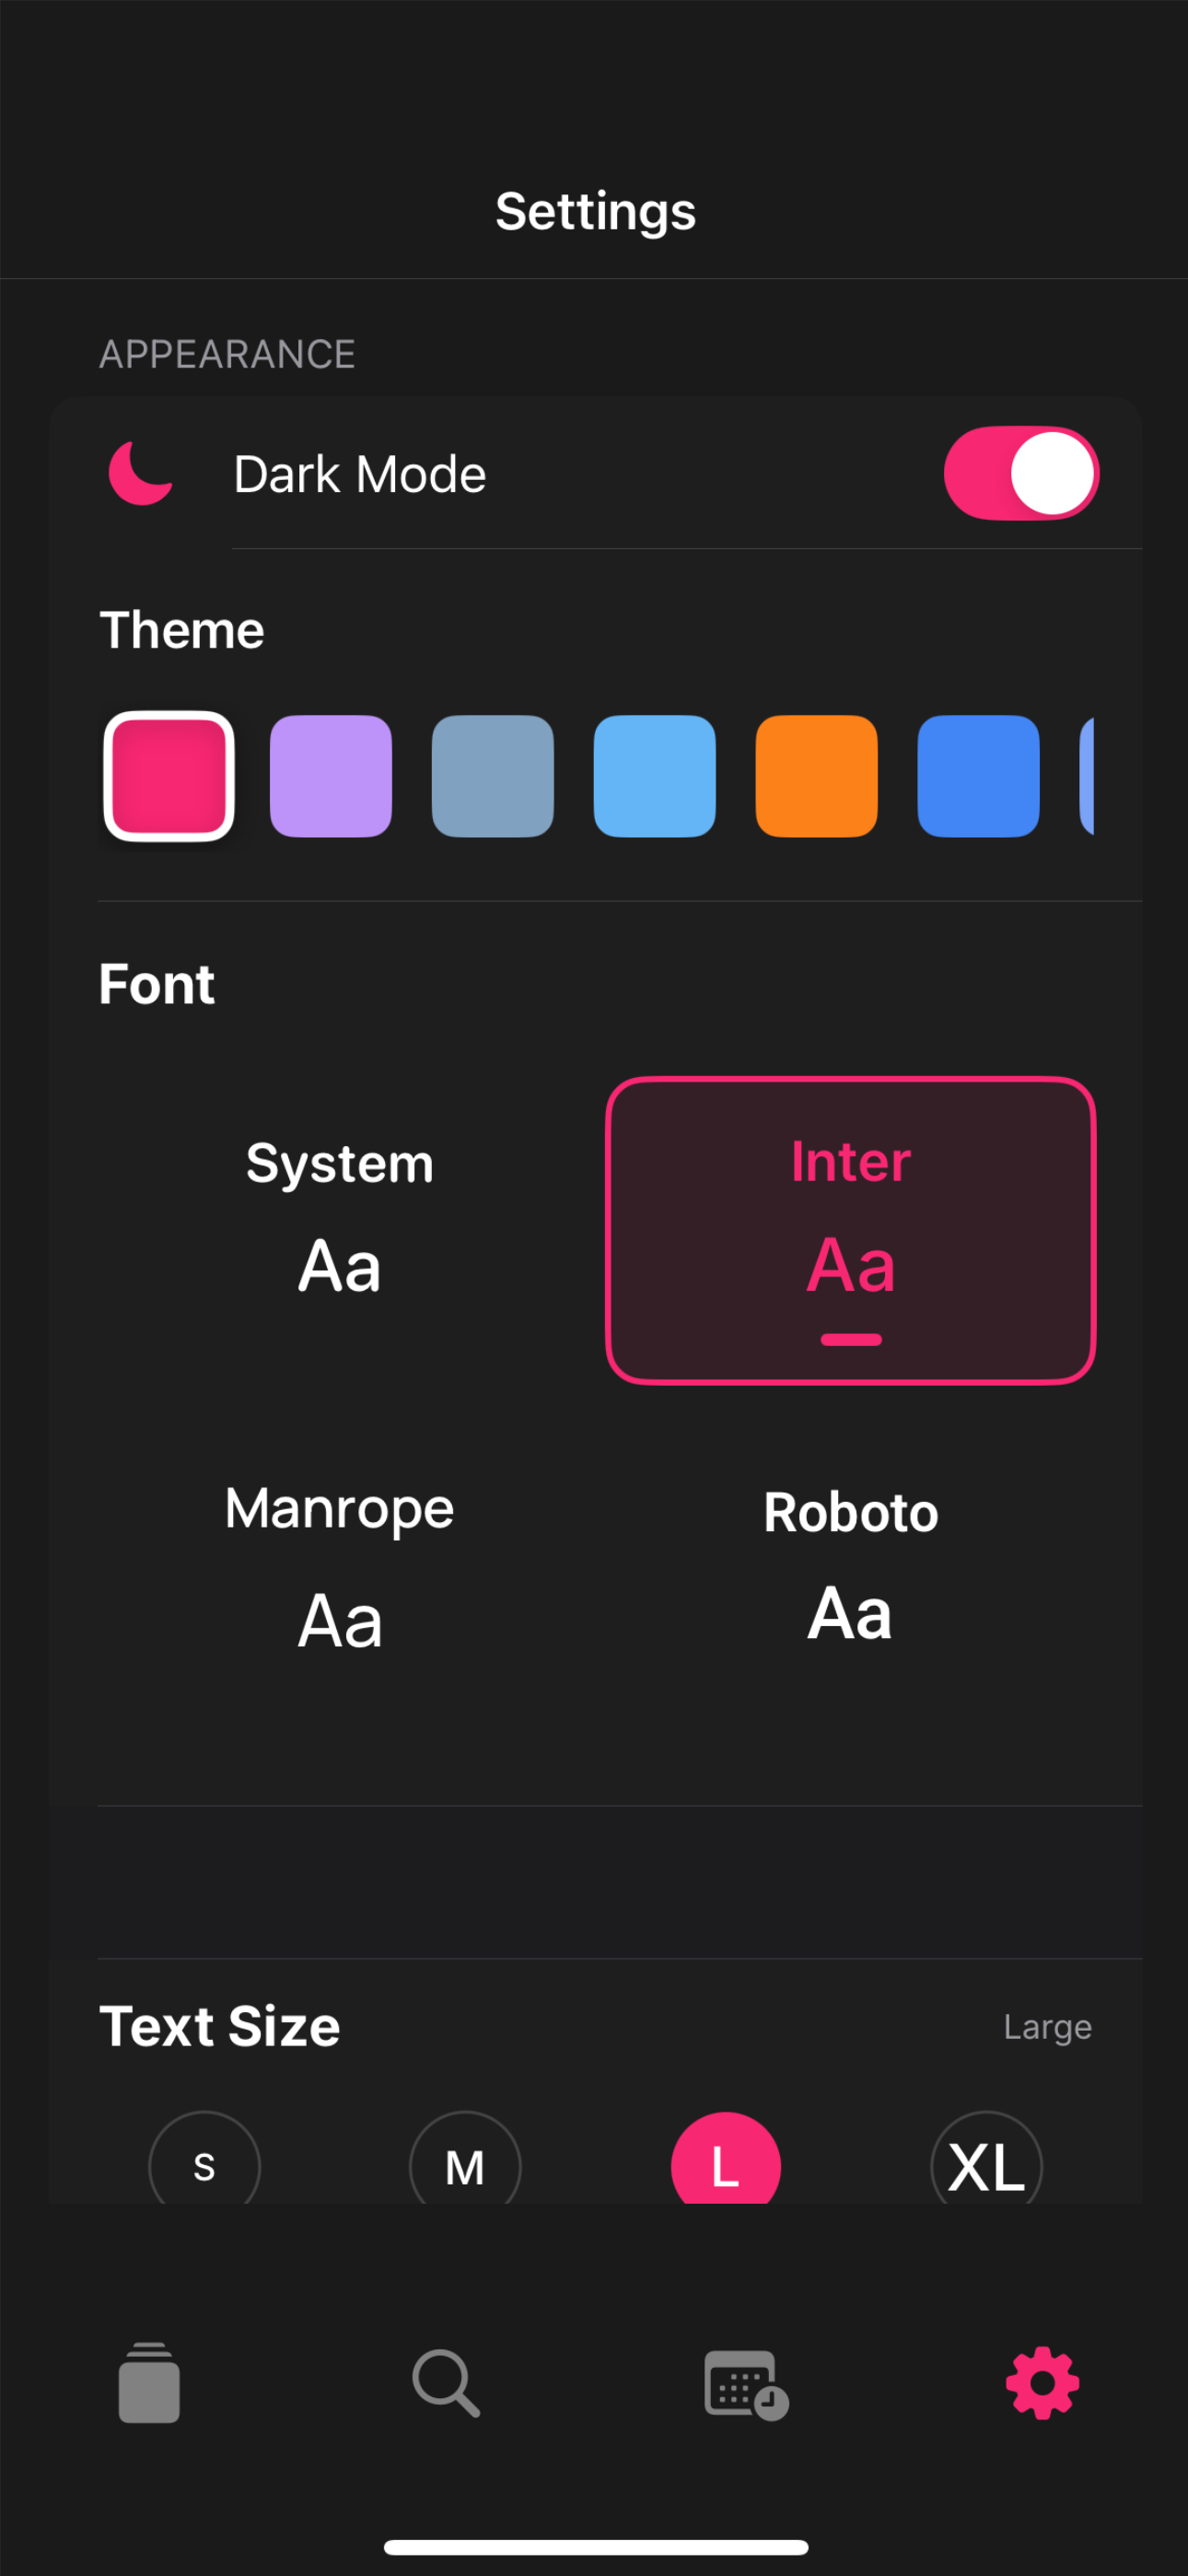Open the search magnifier tab

tap(446, 2383)
